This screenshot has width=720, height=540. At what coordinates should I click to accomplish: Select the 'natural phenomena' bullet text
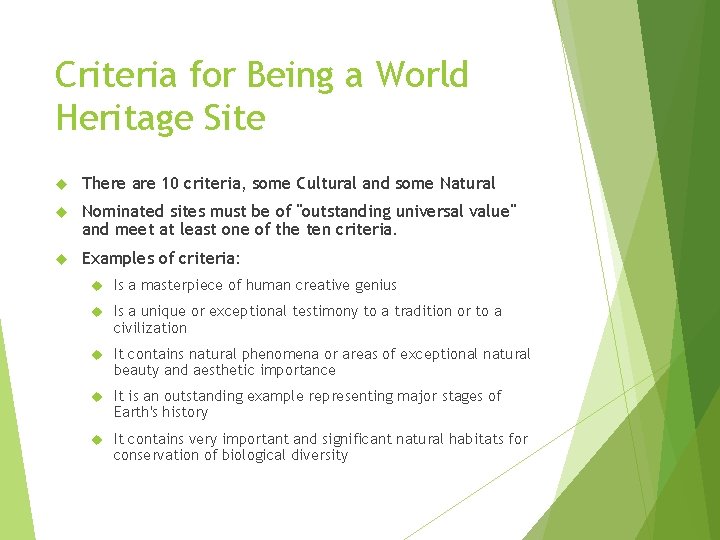point(322,362)
